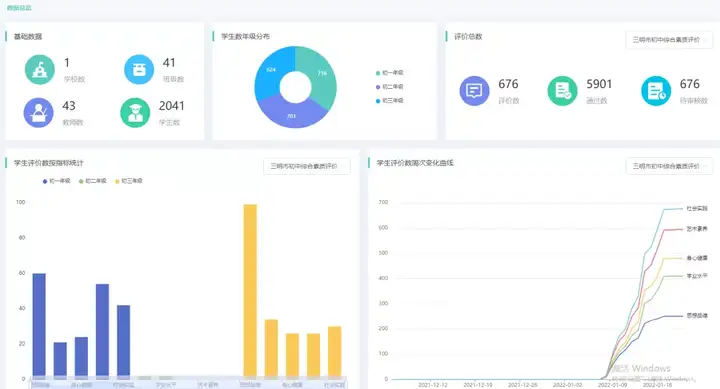Click the class count icon showing 41
This screenshot has height=389, width=720.
coord(139,69)
